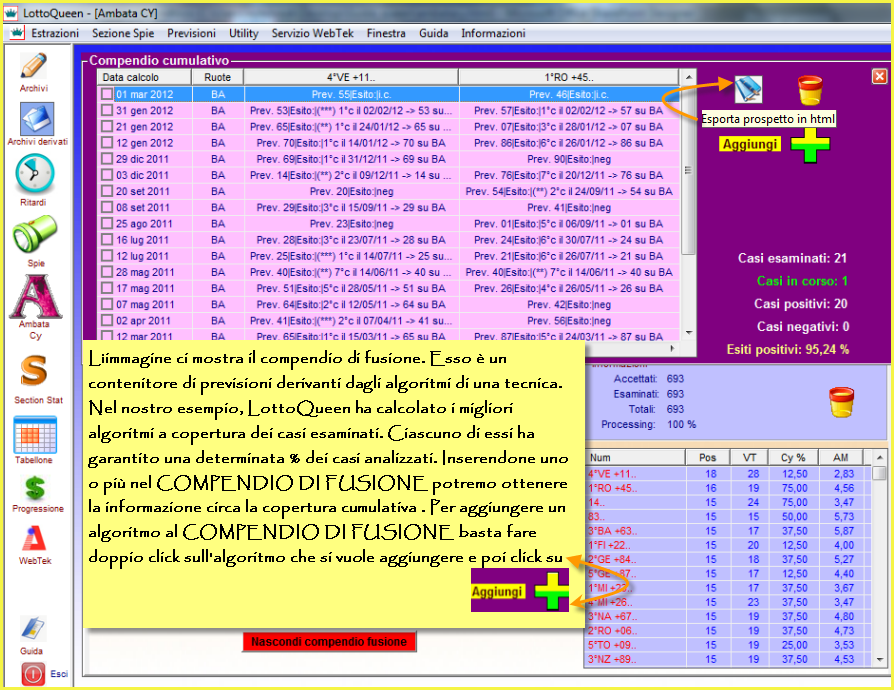Open the Previsioni menu

pyautogui.click(x=191, y=33)
